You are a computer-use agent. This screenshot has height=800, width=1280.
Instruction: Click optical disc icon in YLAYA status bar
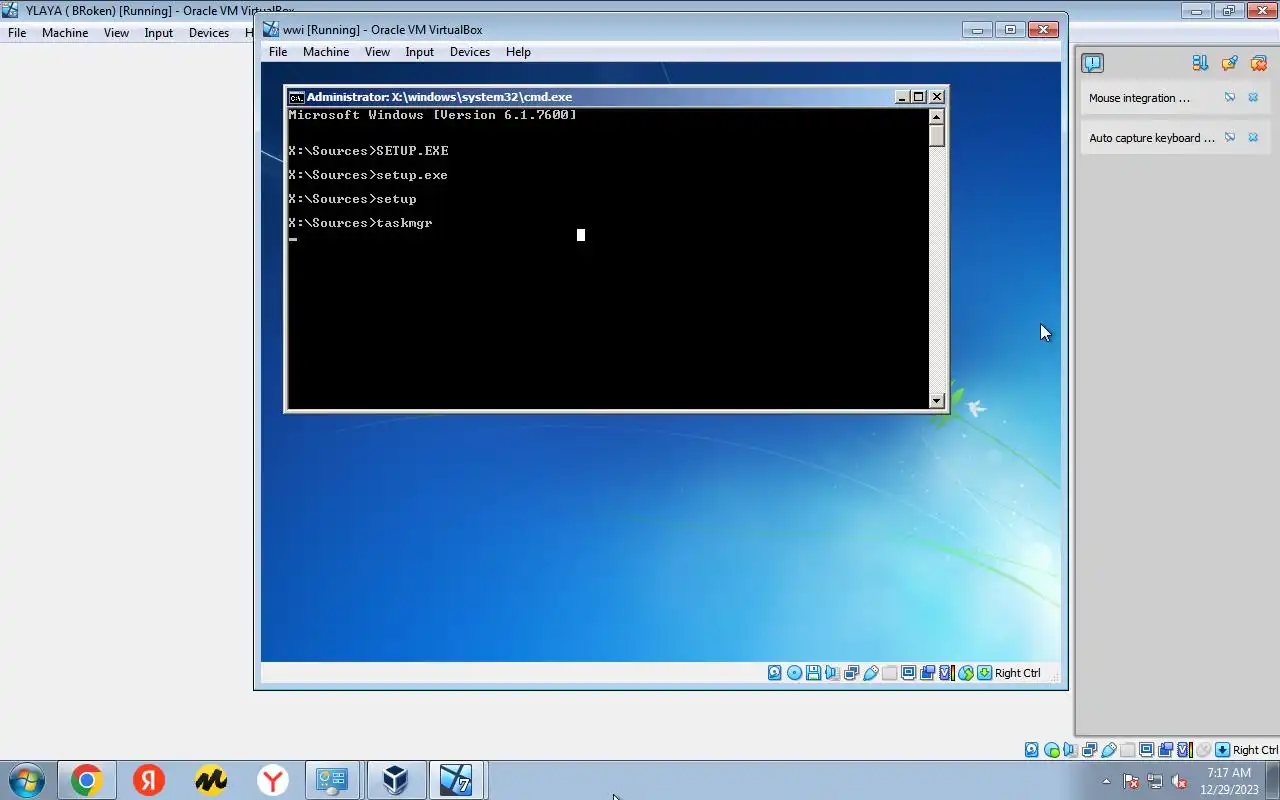click(x=1052, y=750)
